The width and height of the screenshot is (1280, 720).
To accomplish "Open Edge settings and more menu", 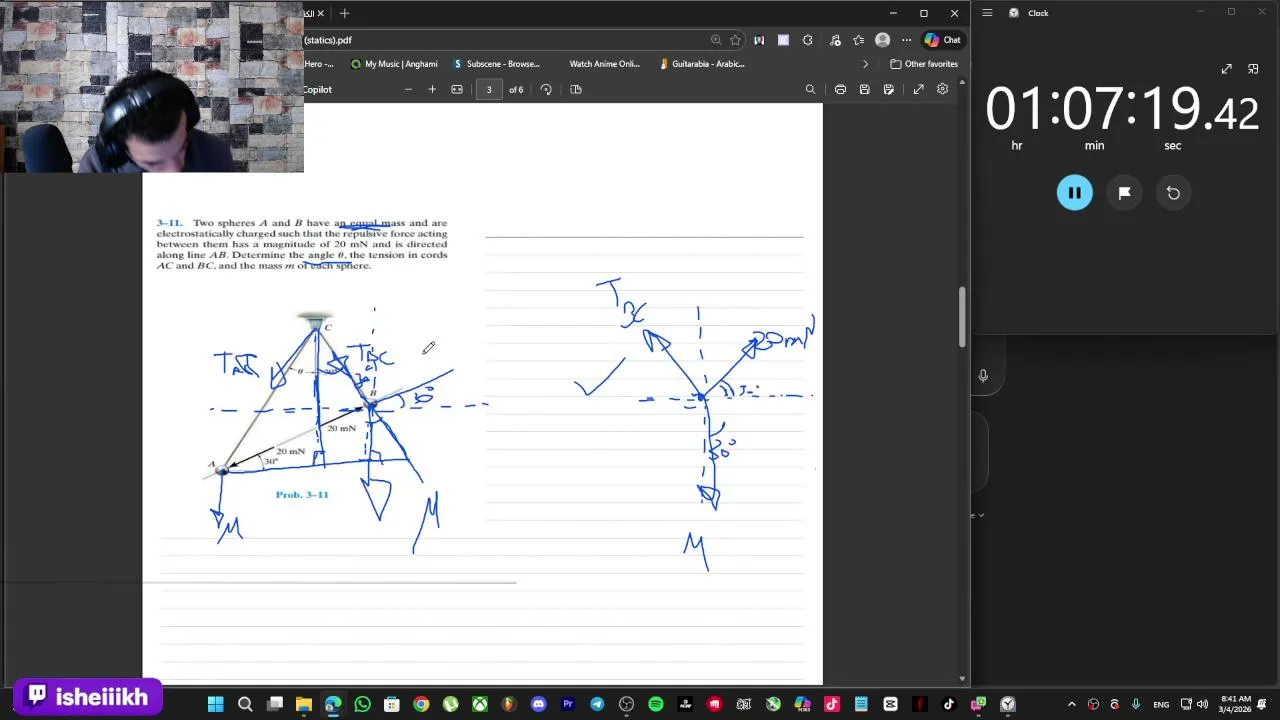I will pos(906,40).
